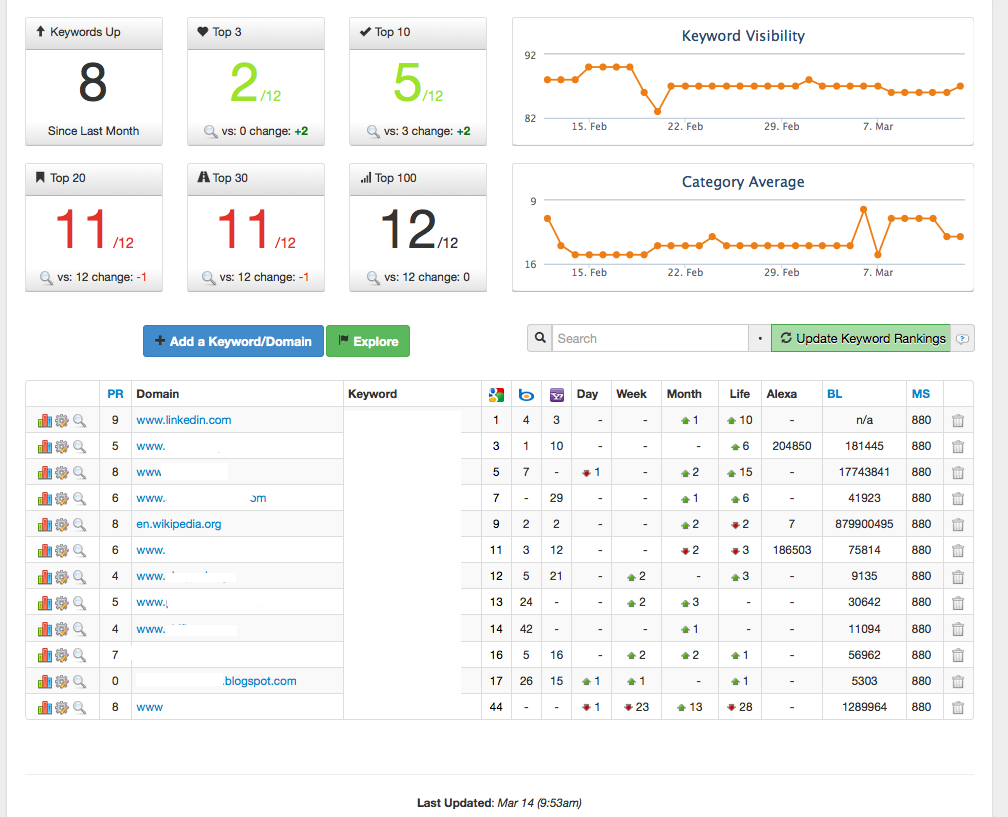Screen dimensions: 1008x817
Task: Sort by Yahoo rank column icon
Action: point(557,395)
